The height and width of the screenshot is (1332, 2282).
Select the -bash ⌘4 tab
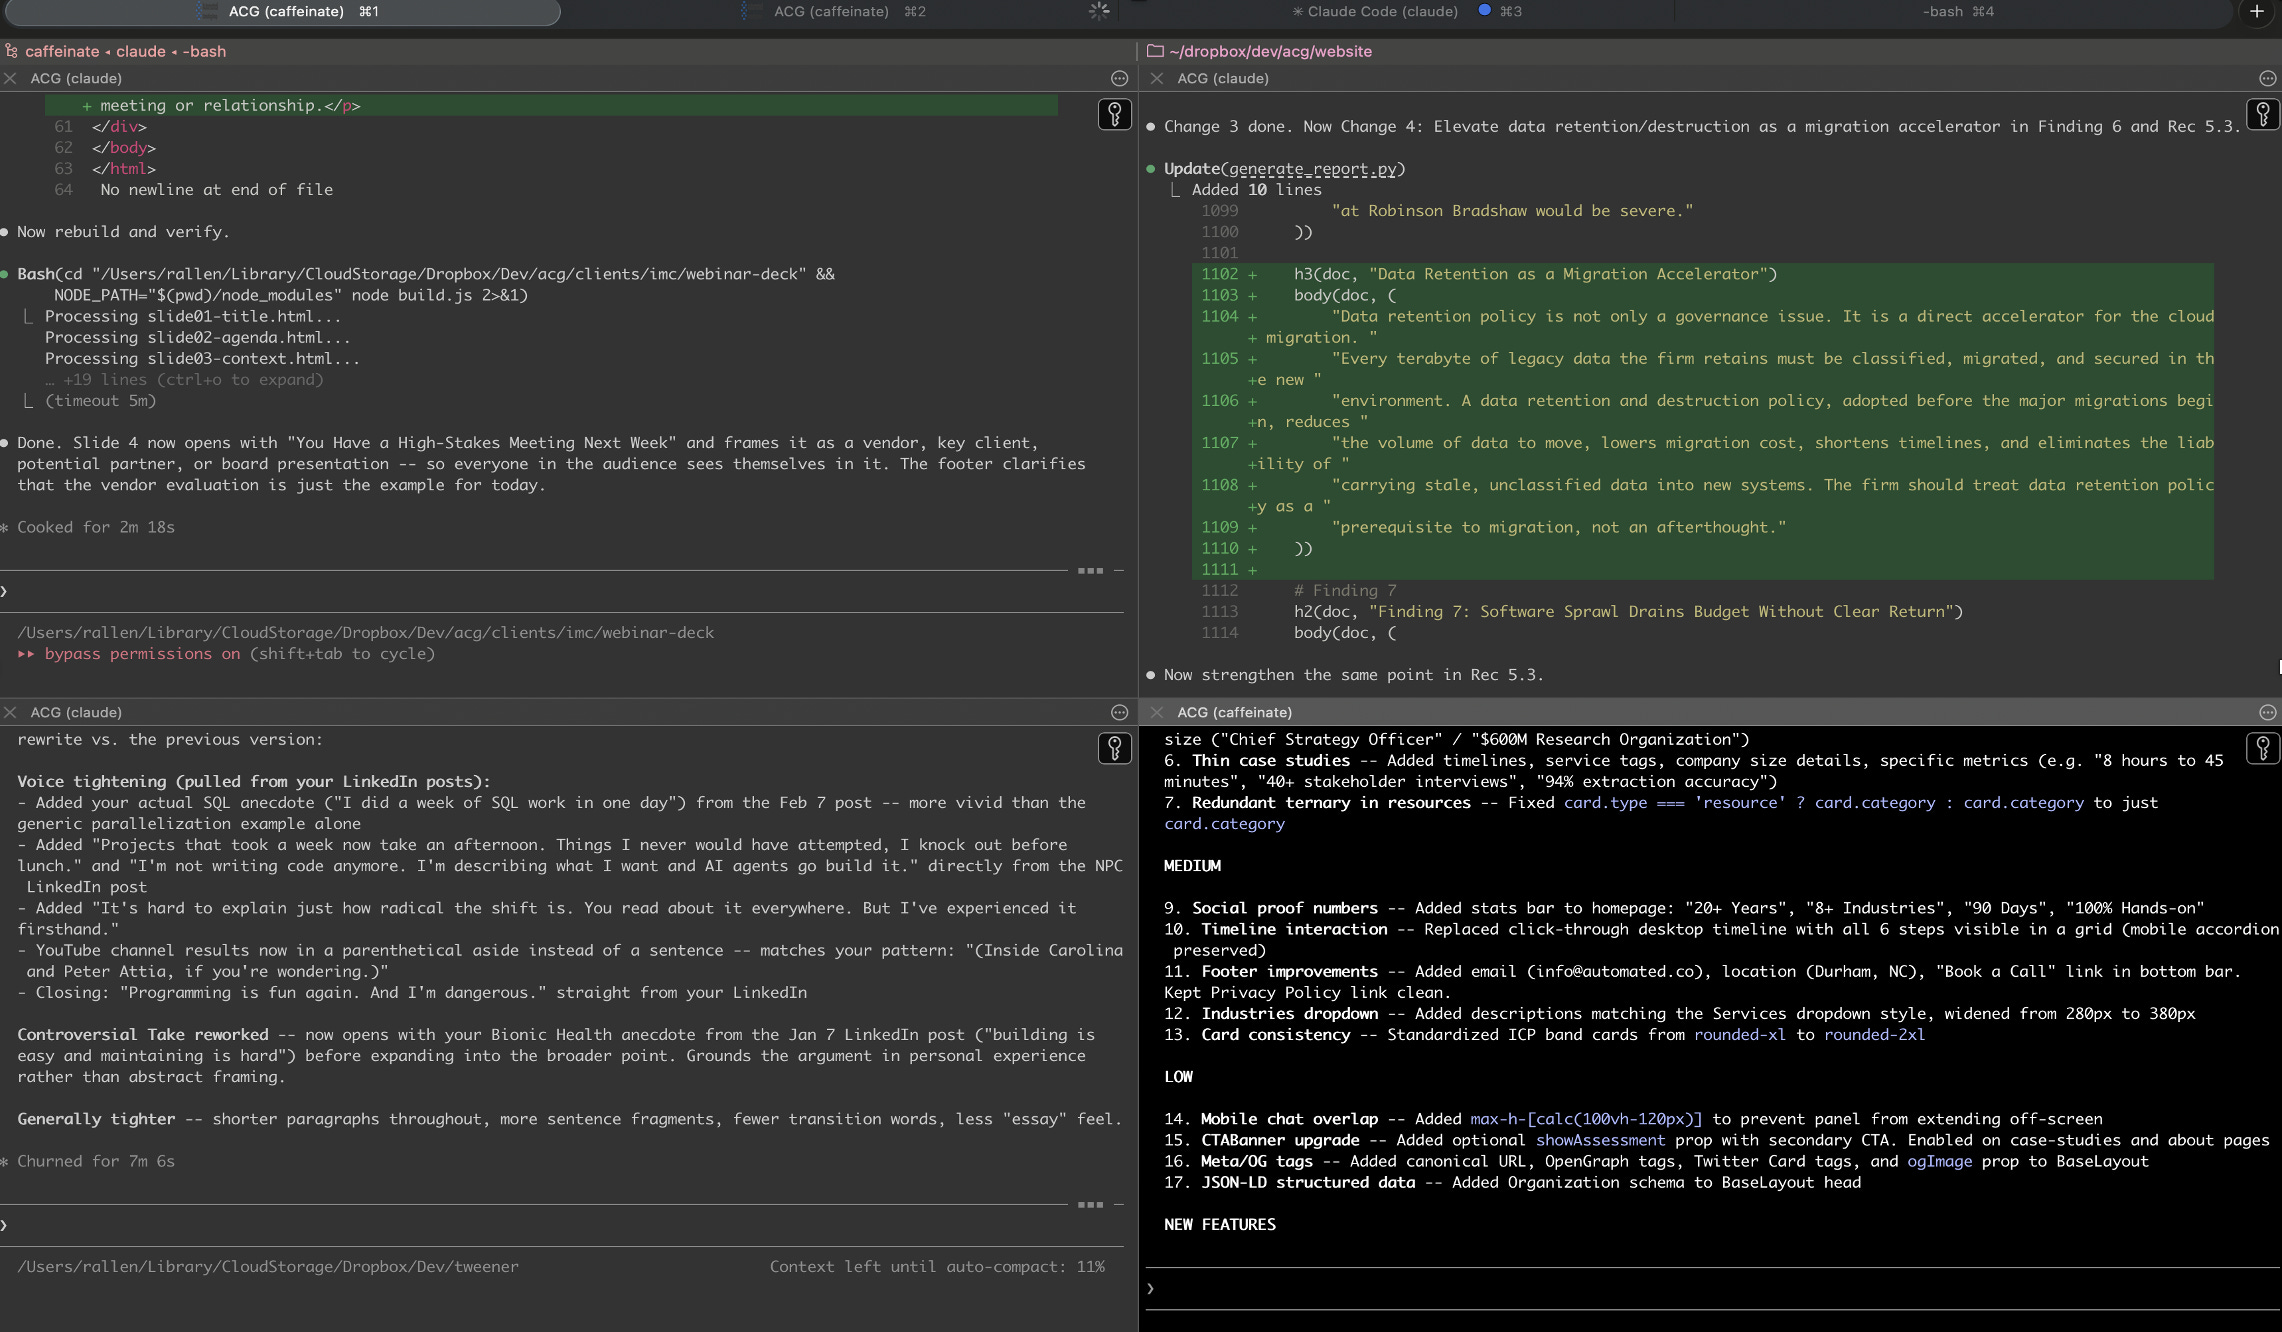point(1957,12)
